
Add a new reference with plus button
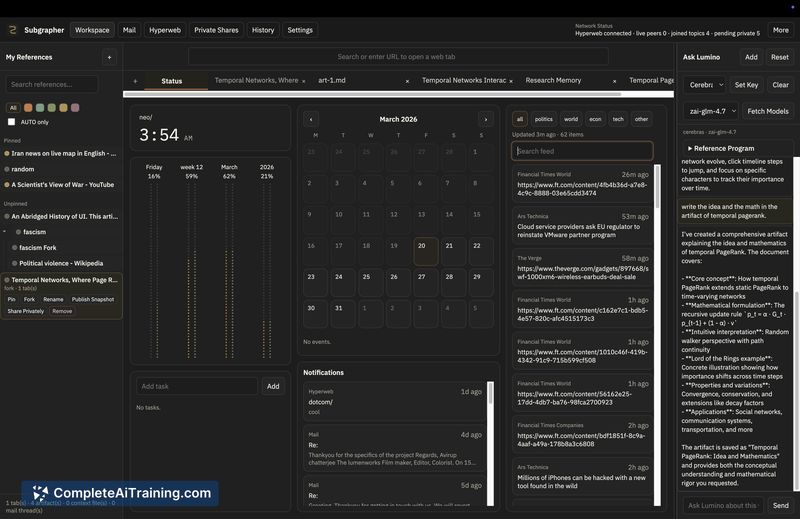[109, 57]
